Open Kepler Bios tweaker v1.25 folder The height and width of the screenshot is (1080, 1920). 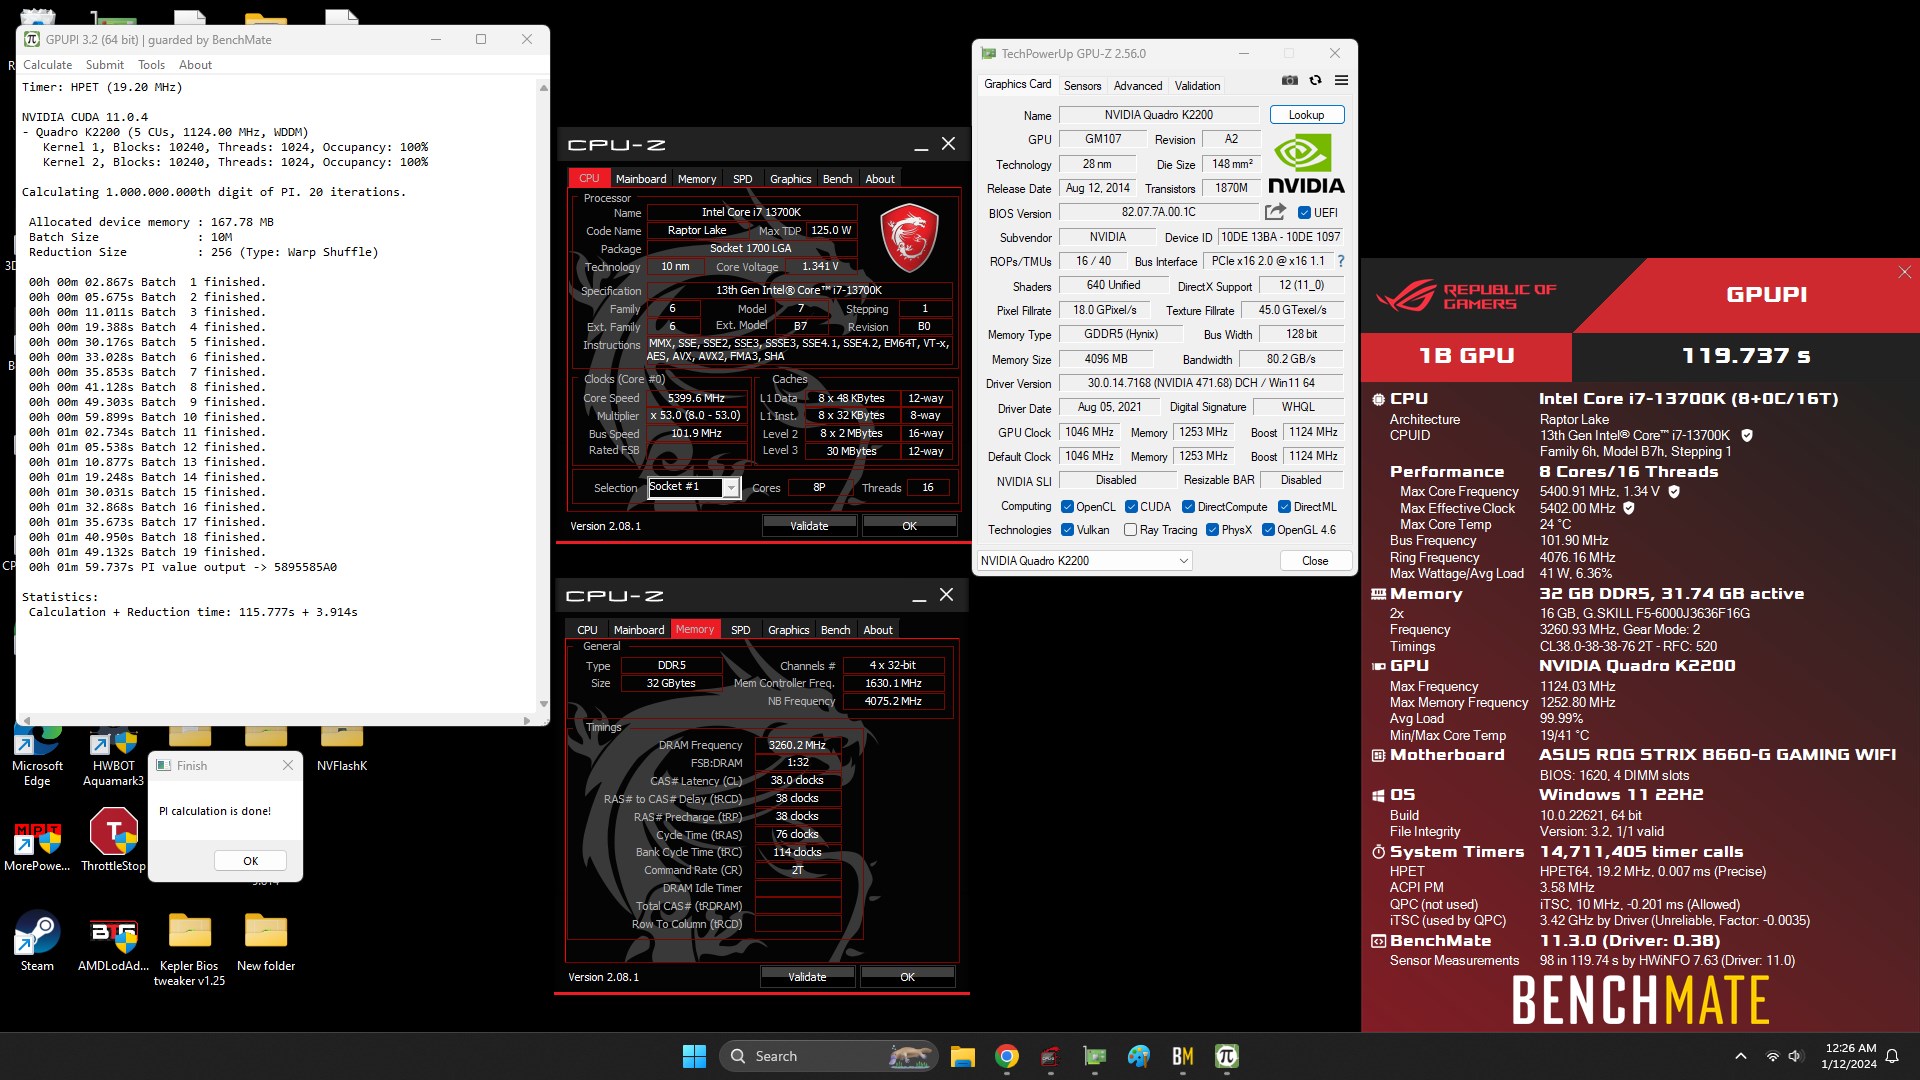click(x=190, y=950)
